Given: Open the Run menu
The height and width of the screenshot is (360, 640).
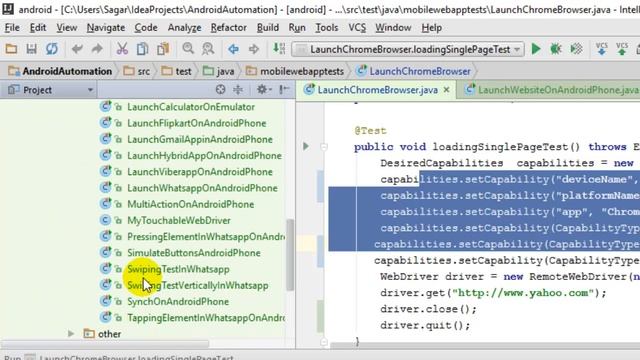Looking at the screenshot, I should point(297,28).
